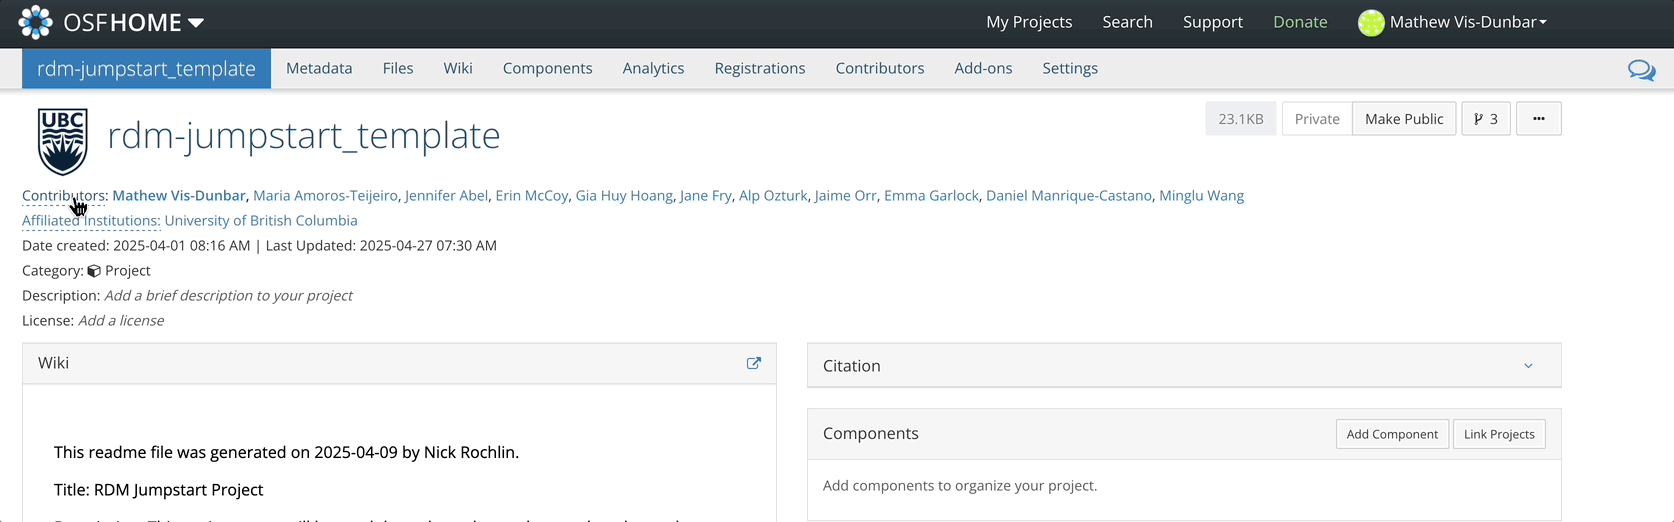Expand the Citation panel chevron
The height and width of the screenshot is (522, 1674).
(1528, 366)
